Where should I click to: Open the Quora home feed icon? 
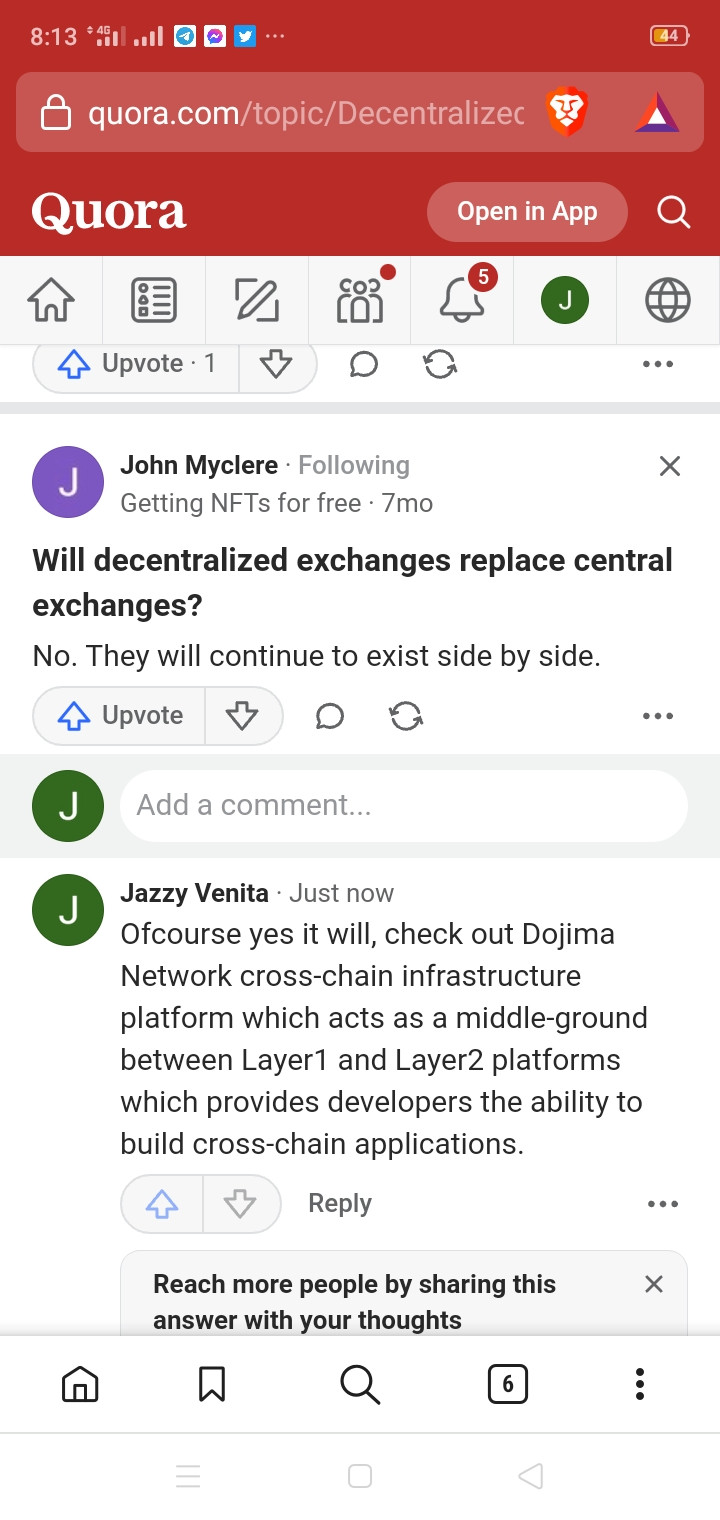pos(51,300)
